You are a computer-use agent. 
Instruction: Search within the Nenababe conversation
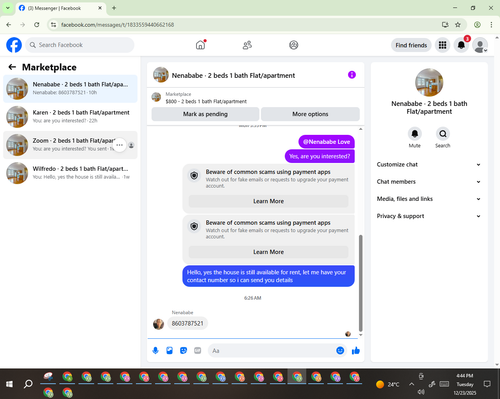tap(443, 134)
